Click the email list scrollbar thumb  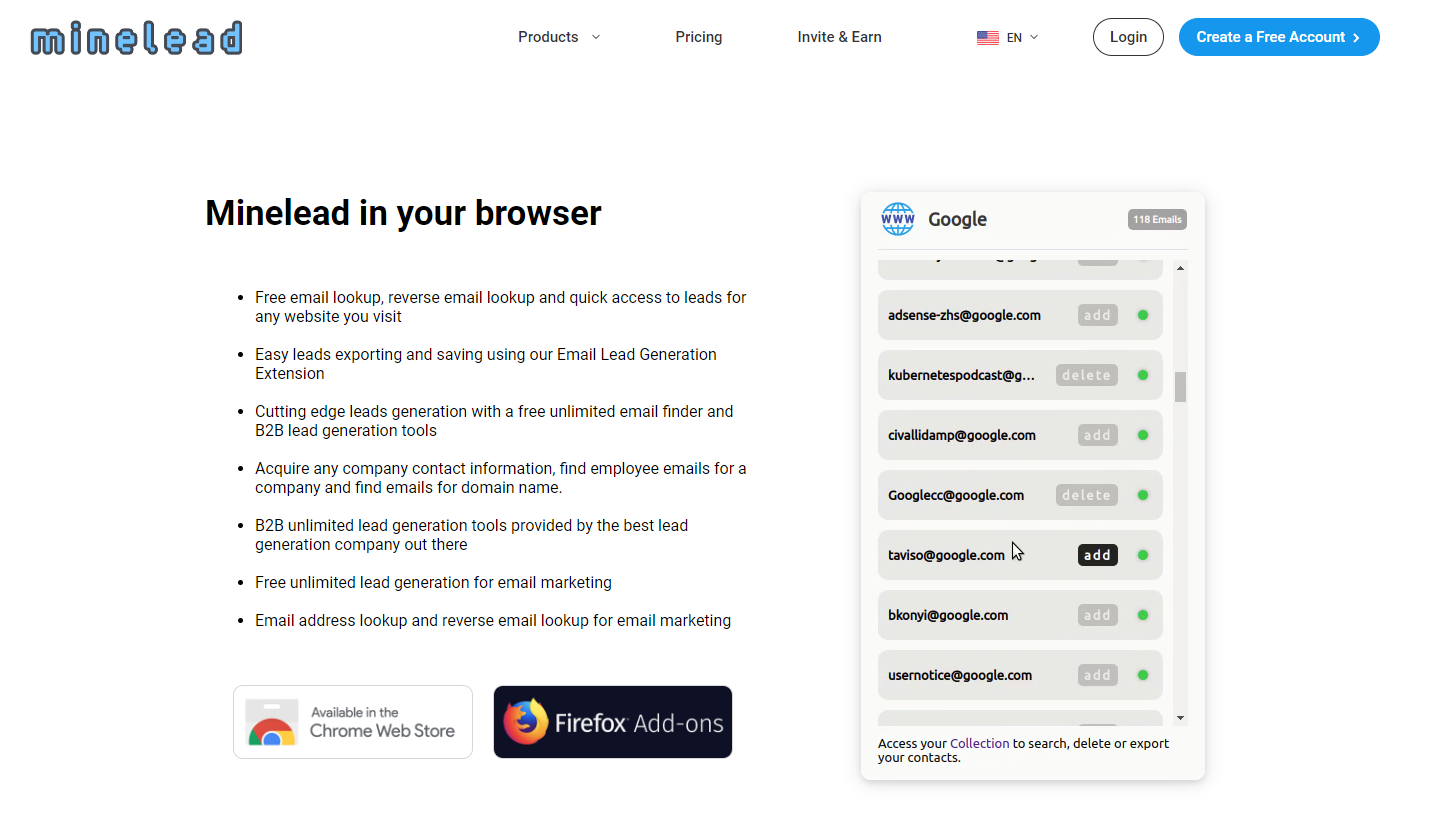(x=1180, y=387)
